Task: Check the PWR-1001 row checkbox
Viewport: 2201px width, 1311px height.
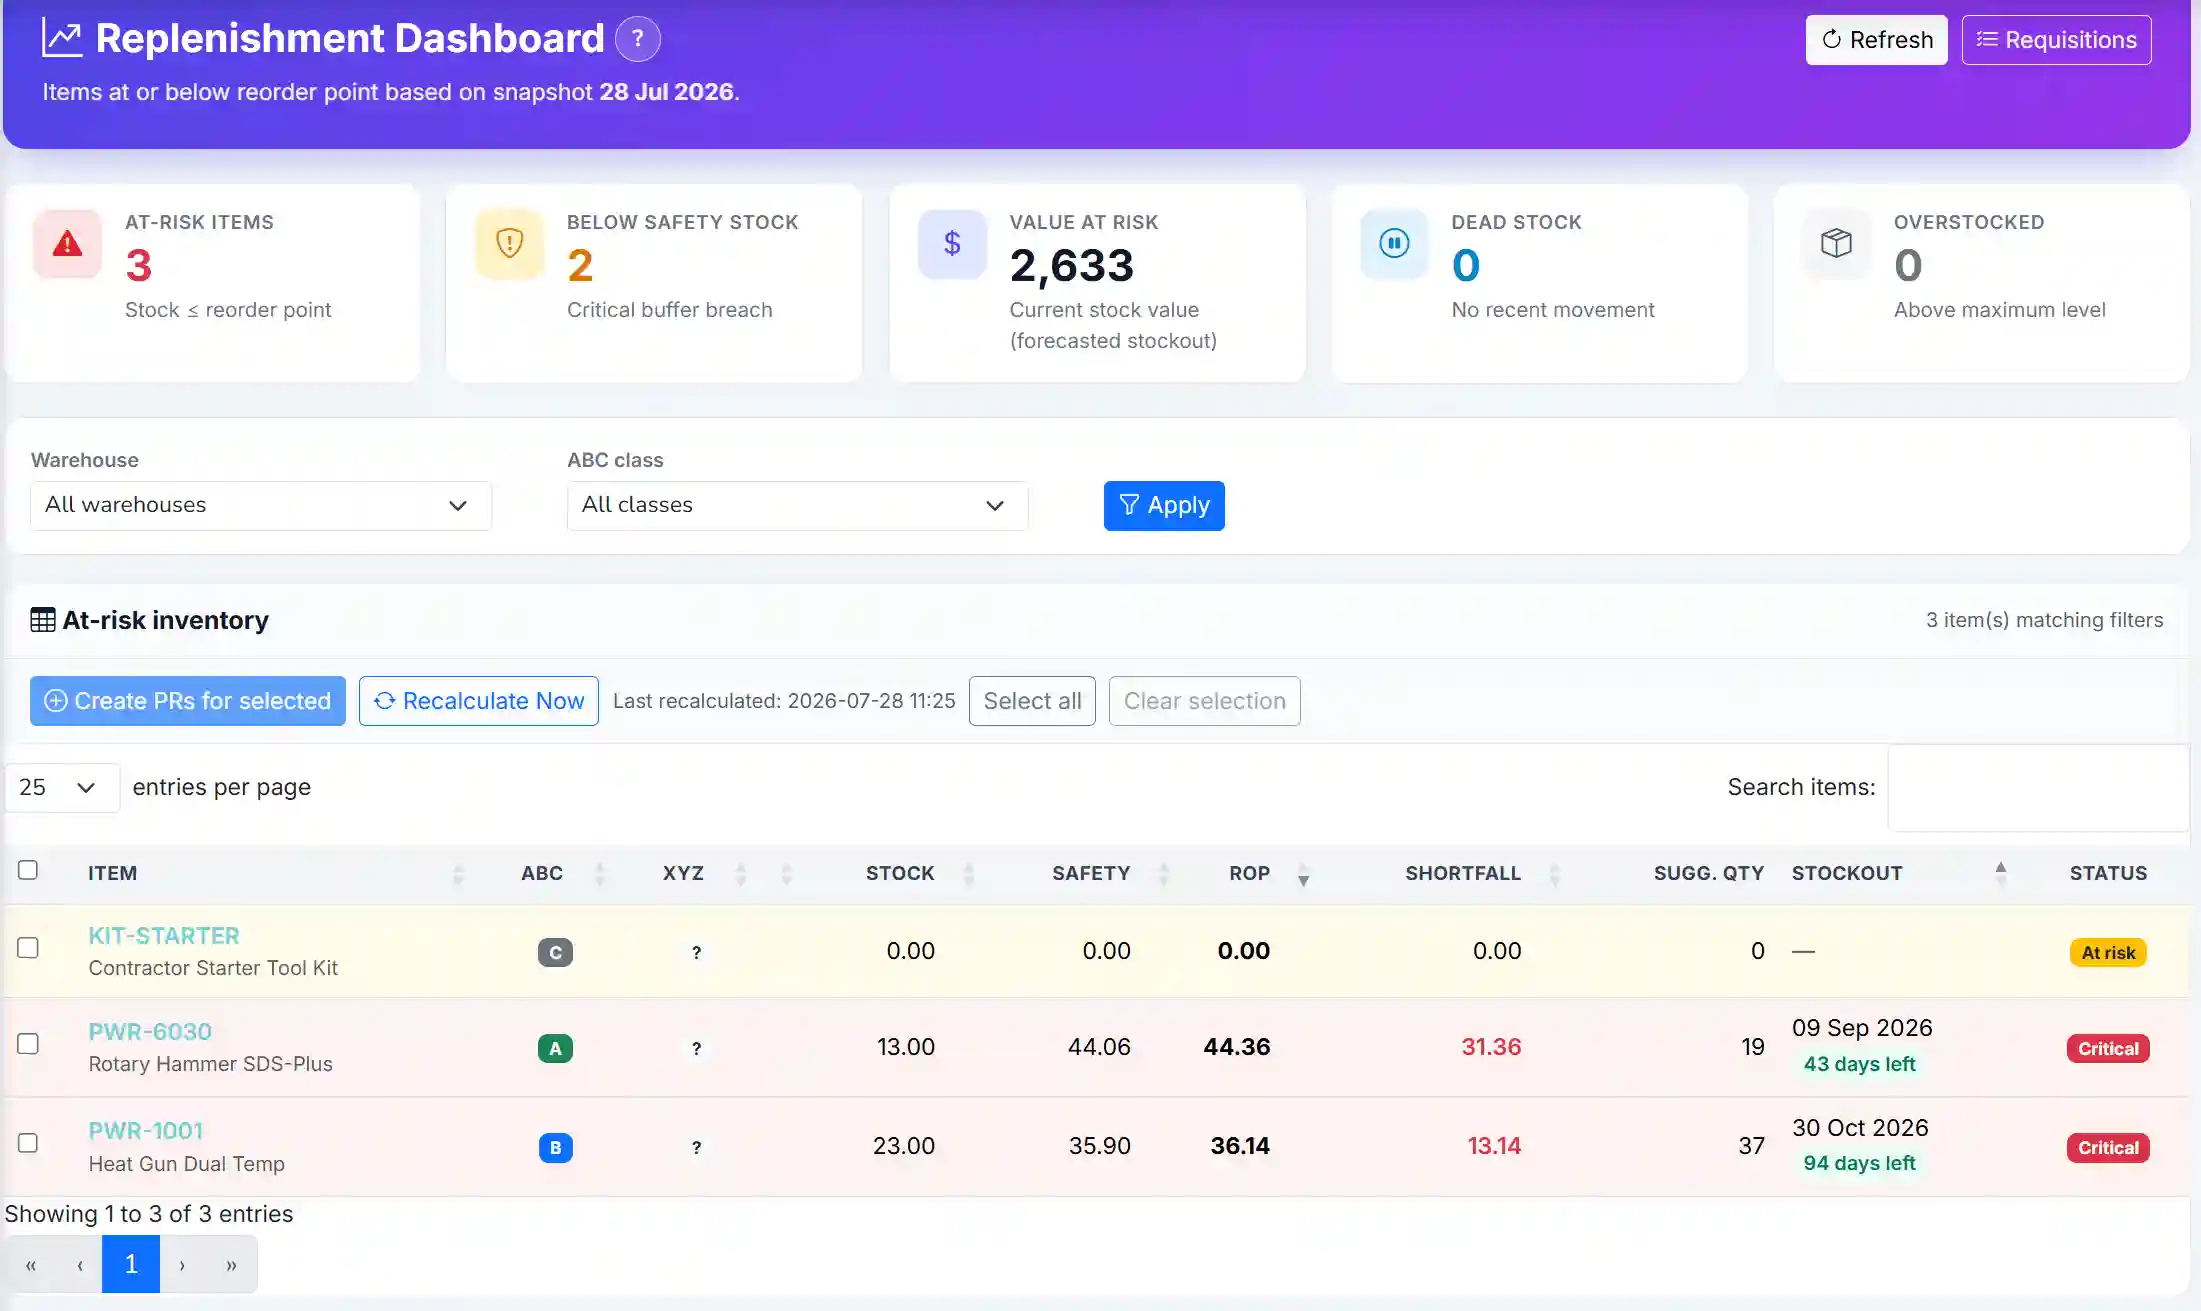Action: point(28,1142)
